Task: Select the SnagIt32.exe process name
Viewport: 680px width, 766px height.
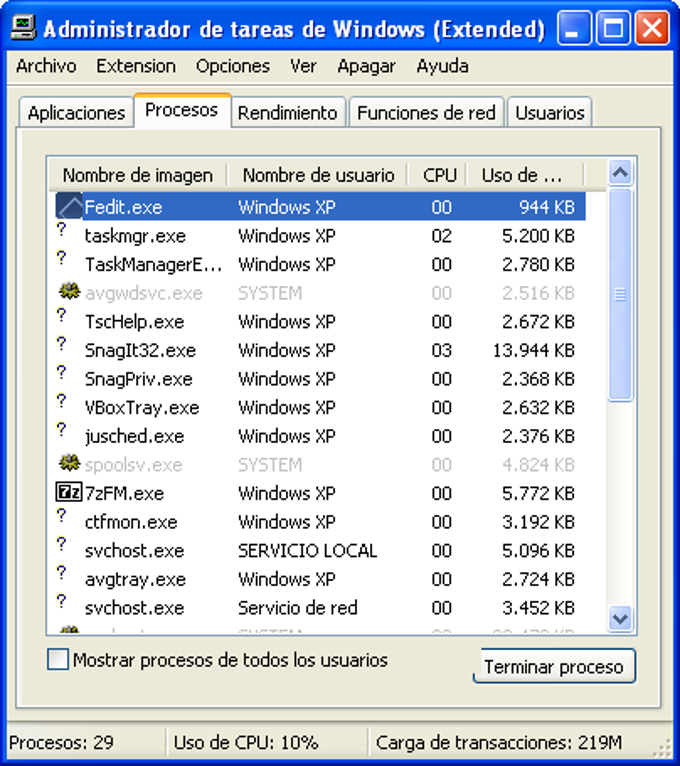Action: pyautogui.click(x=140, y=351)
